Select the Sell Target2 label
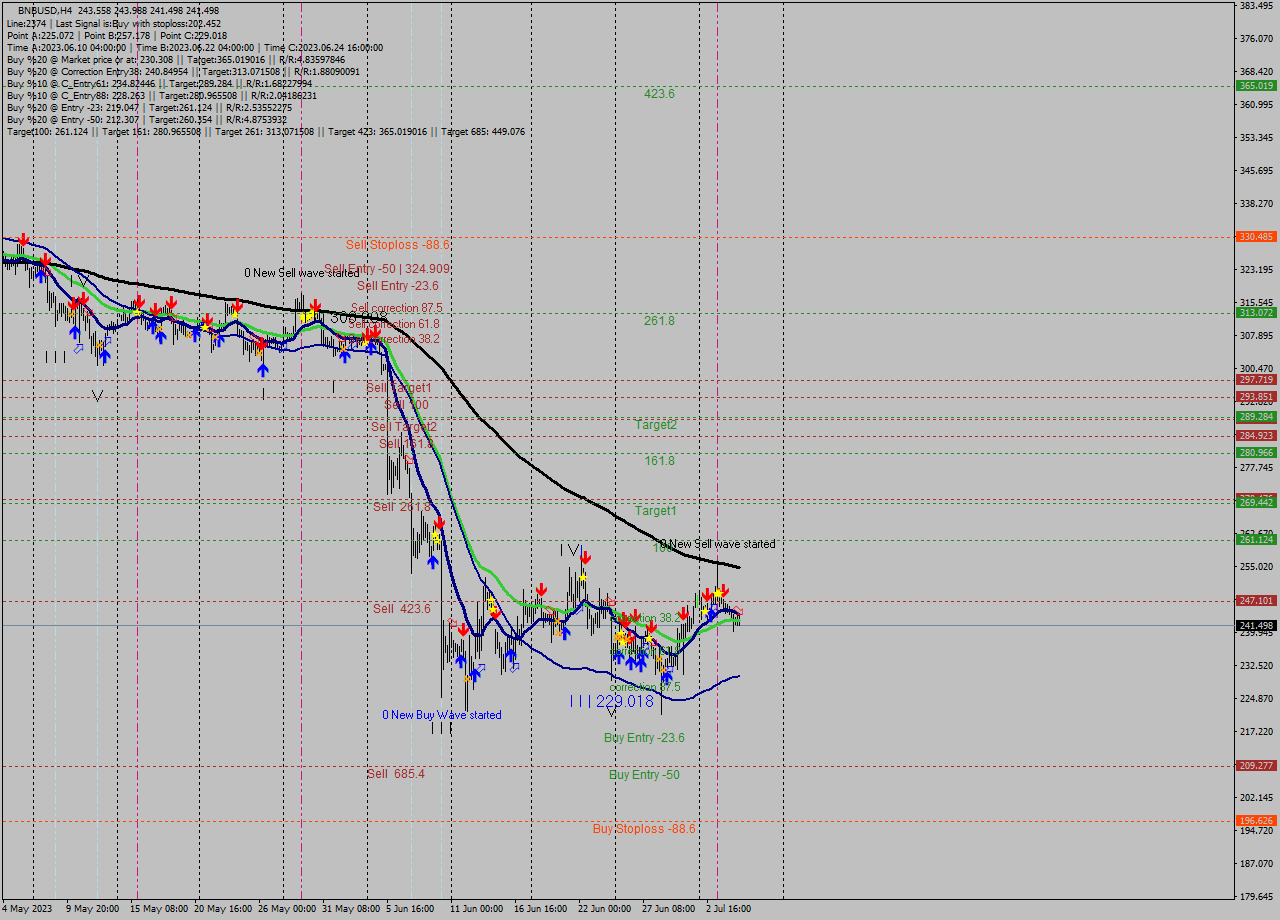Screen dimensions: 1280x920 [x=404, y=427]
